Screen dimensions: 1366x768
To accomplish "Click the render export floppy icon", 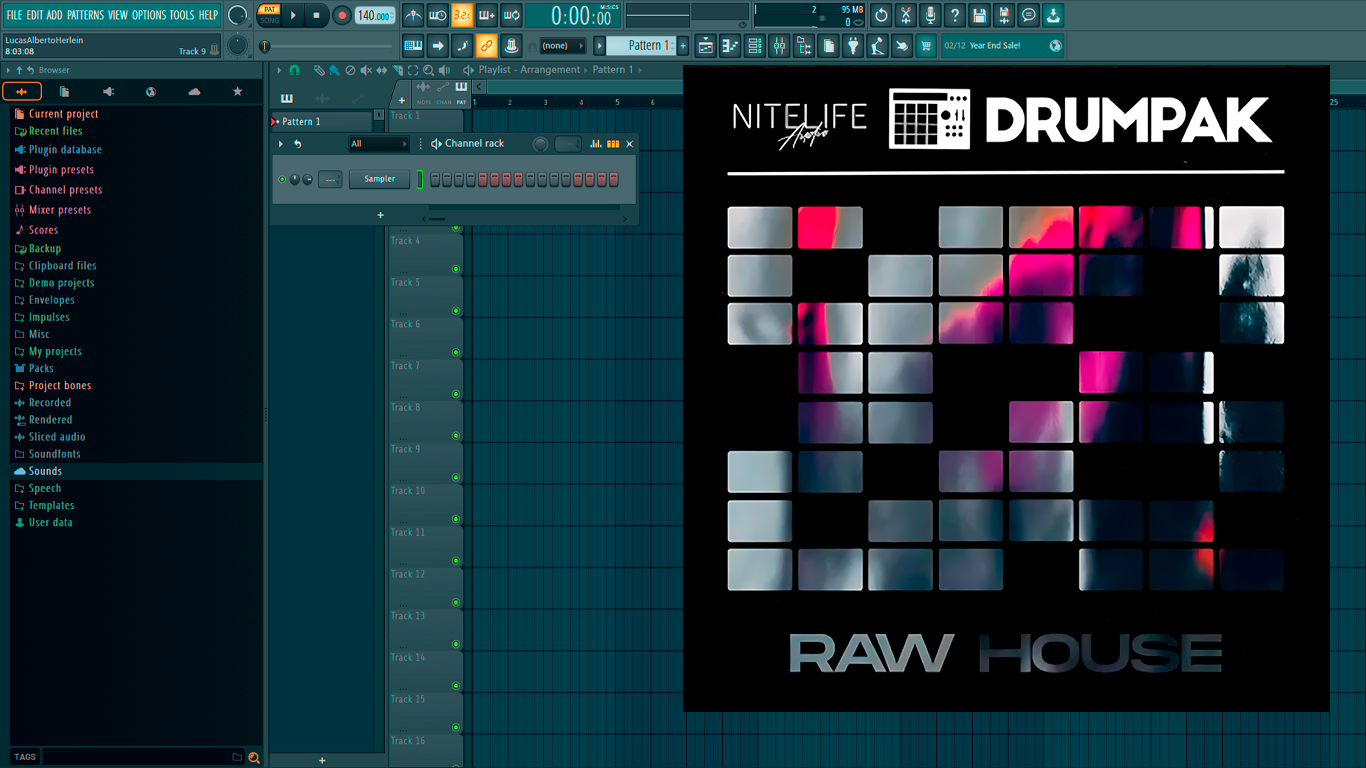I will [1004, 15].
